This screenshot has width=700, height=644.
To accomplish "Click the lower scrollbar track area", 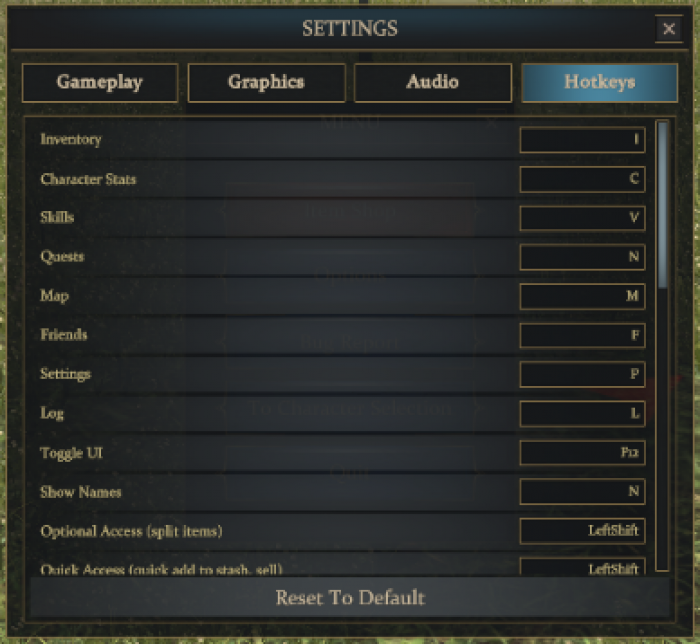I will coord(662,428).
